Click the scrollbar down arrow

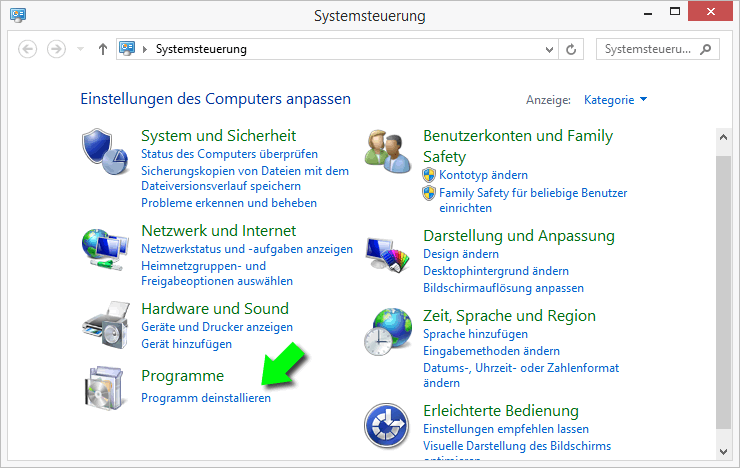[723, 451]
